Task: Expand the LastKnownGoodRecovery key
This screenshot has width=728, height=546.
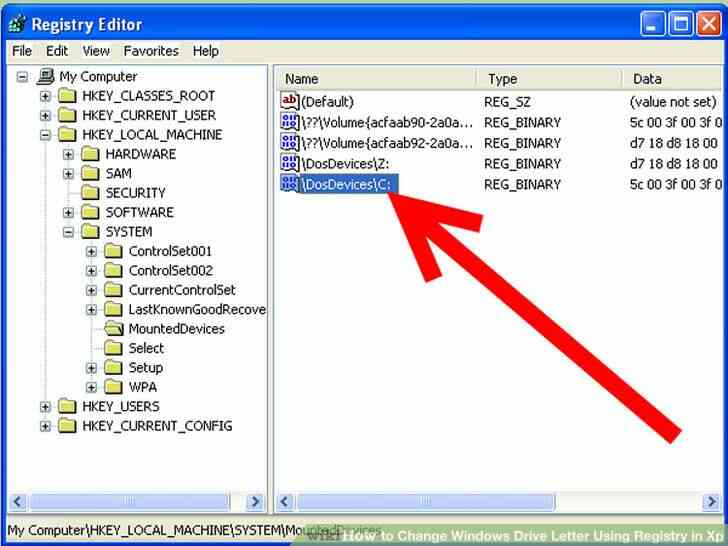Action: coord(91,310)
